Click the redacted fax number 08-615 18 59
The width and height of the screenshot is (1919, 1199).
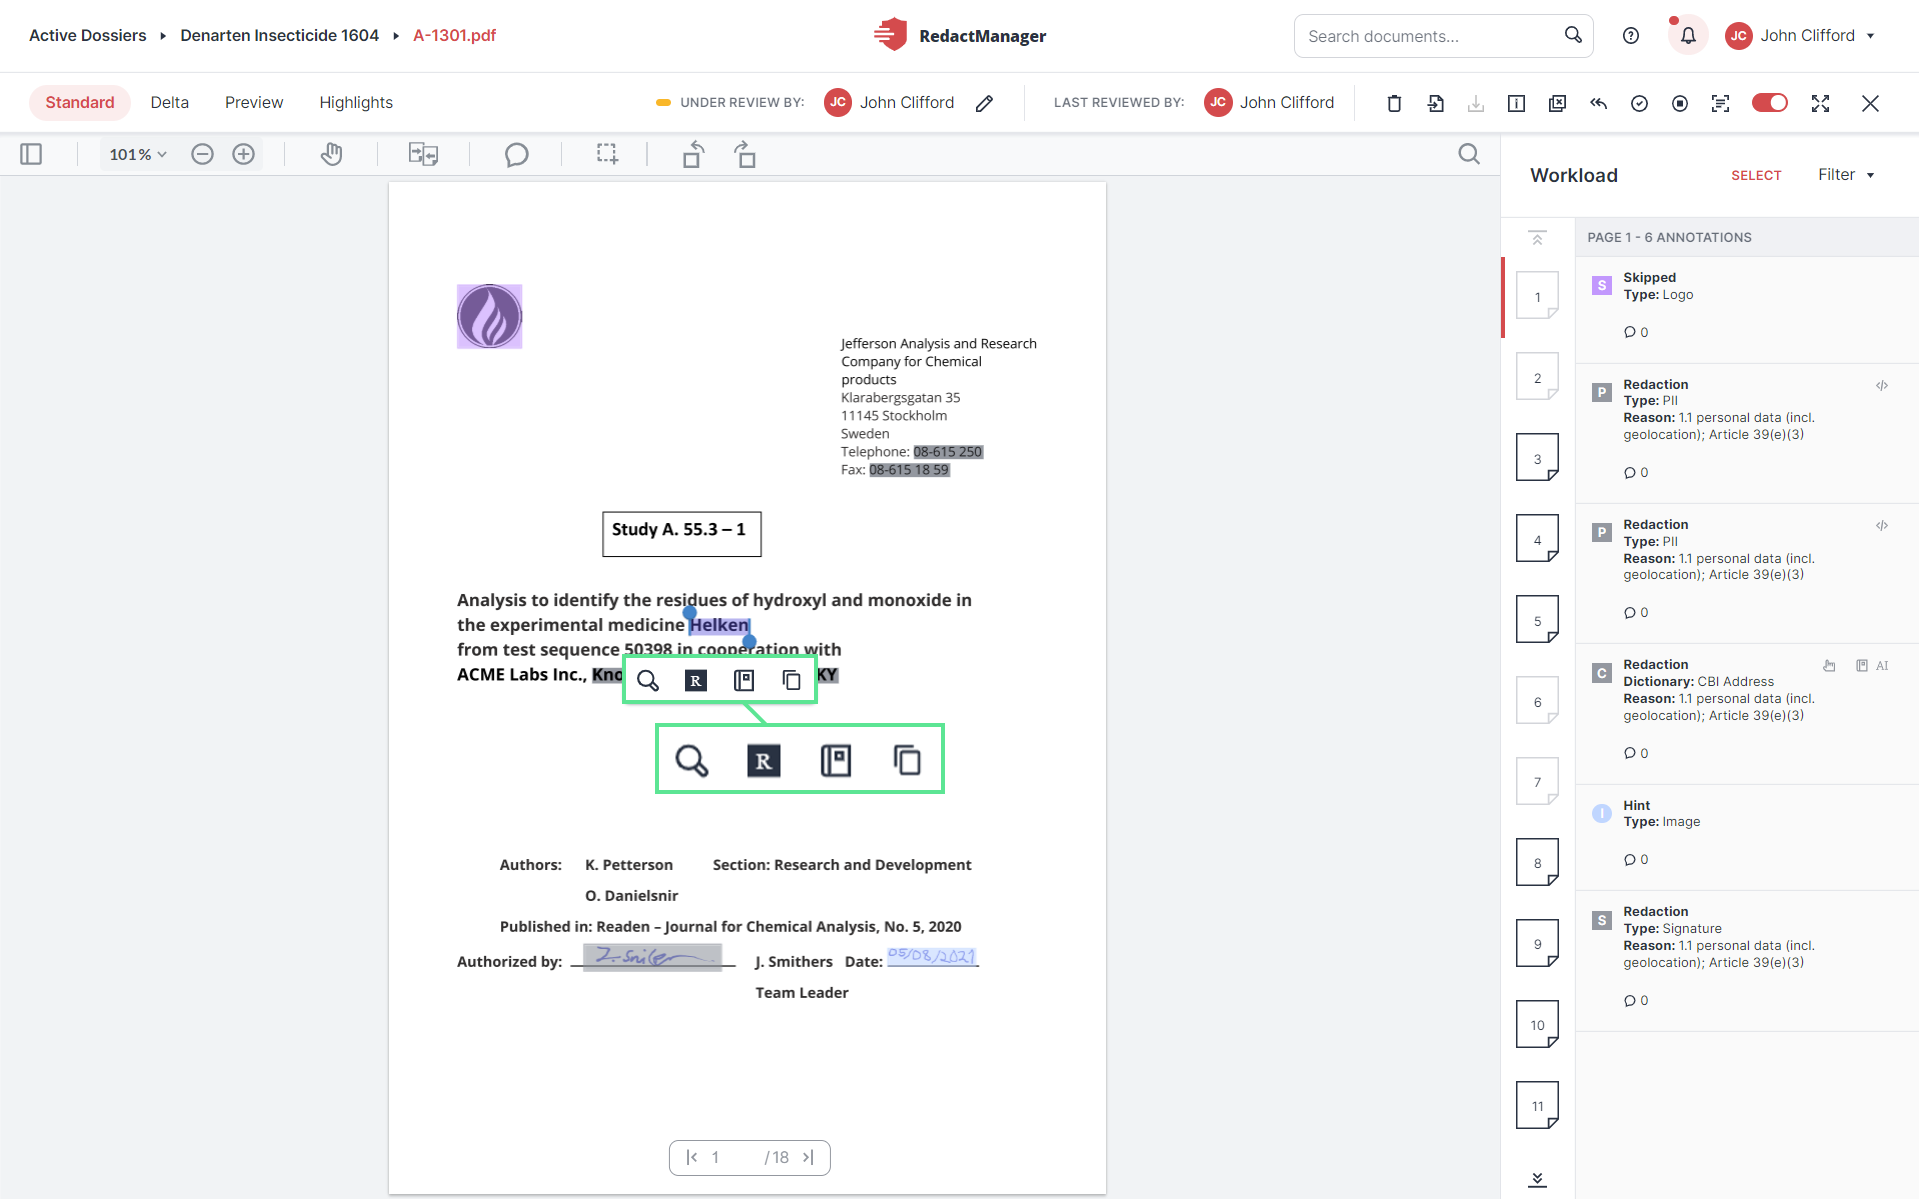point(909,470)
